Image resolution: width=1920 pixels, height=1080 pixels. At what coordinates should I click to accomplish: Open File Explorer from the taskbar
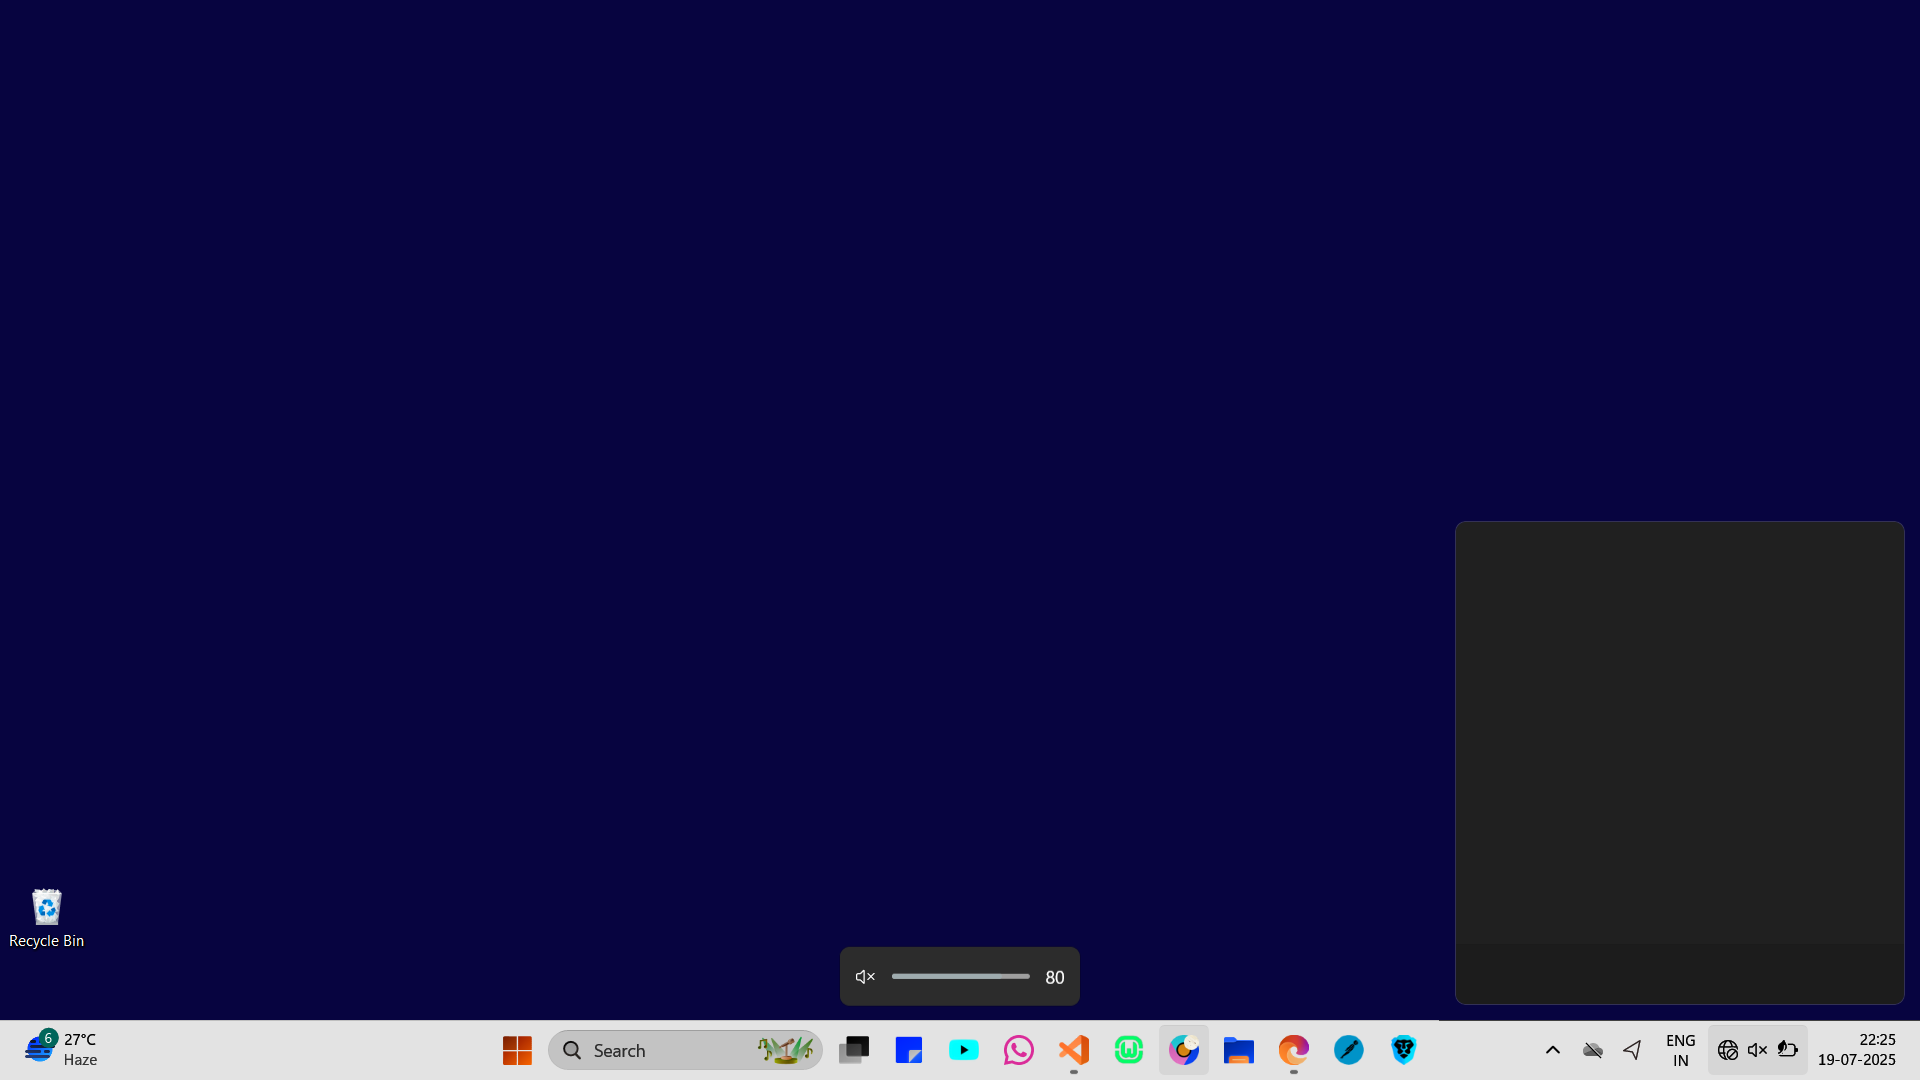[1238, 1050]
